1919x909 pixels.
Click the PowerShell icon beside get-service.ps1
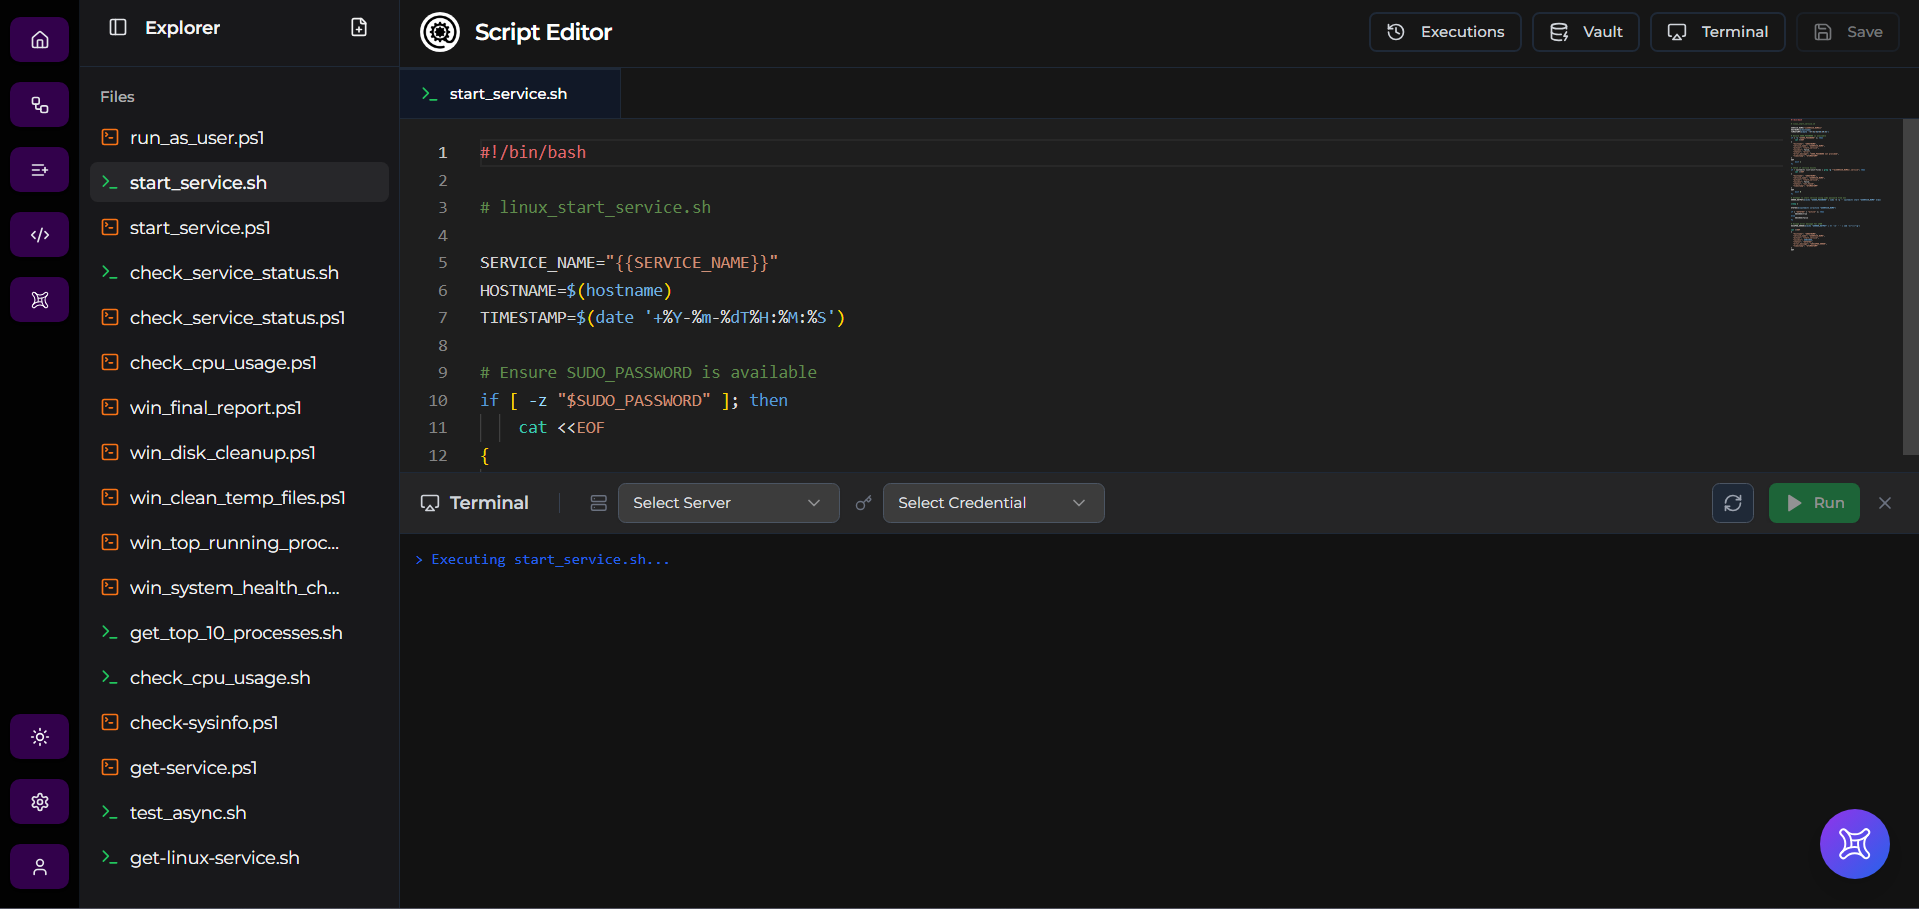click(x=110, y=767)
